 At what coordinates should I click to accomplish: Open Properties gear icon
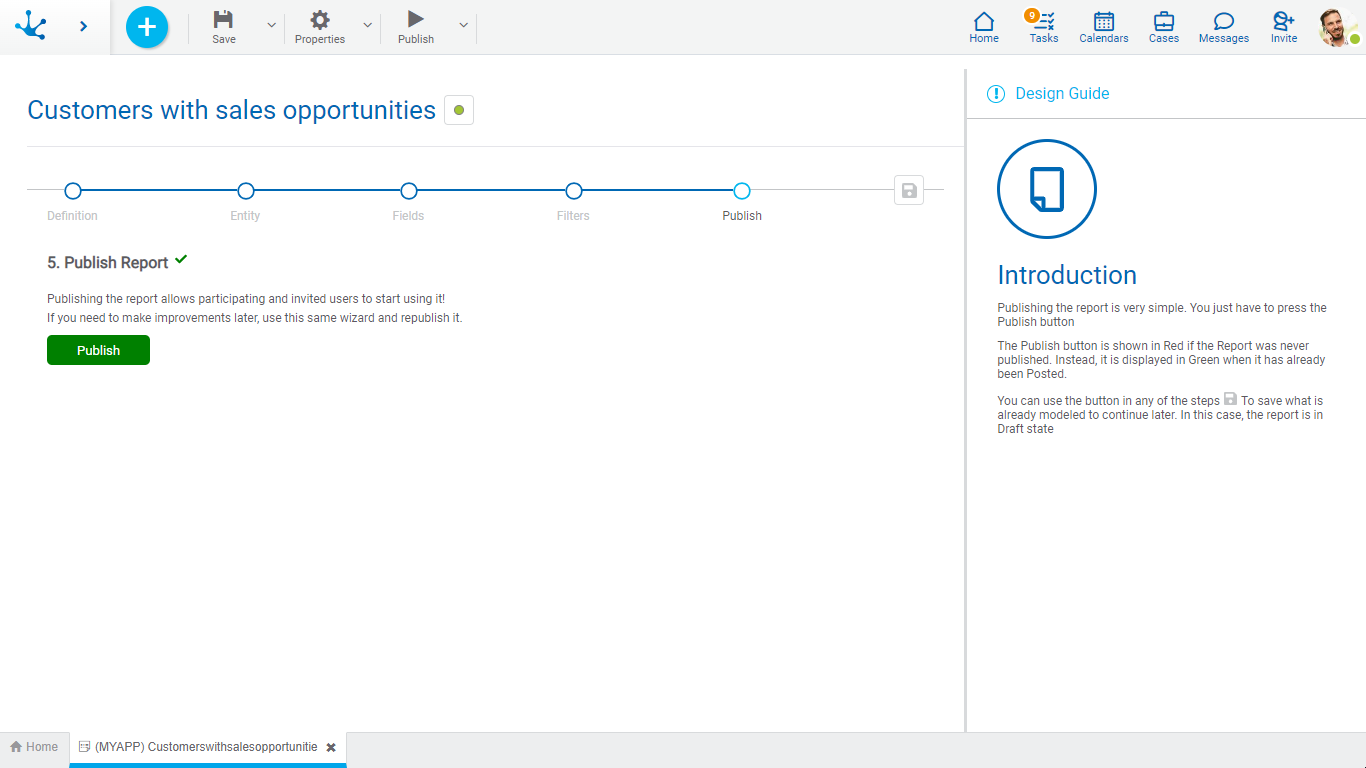coord(319,20)
